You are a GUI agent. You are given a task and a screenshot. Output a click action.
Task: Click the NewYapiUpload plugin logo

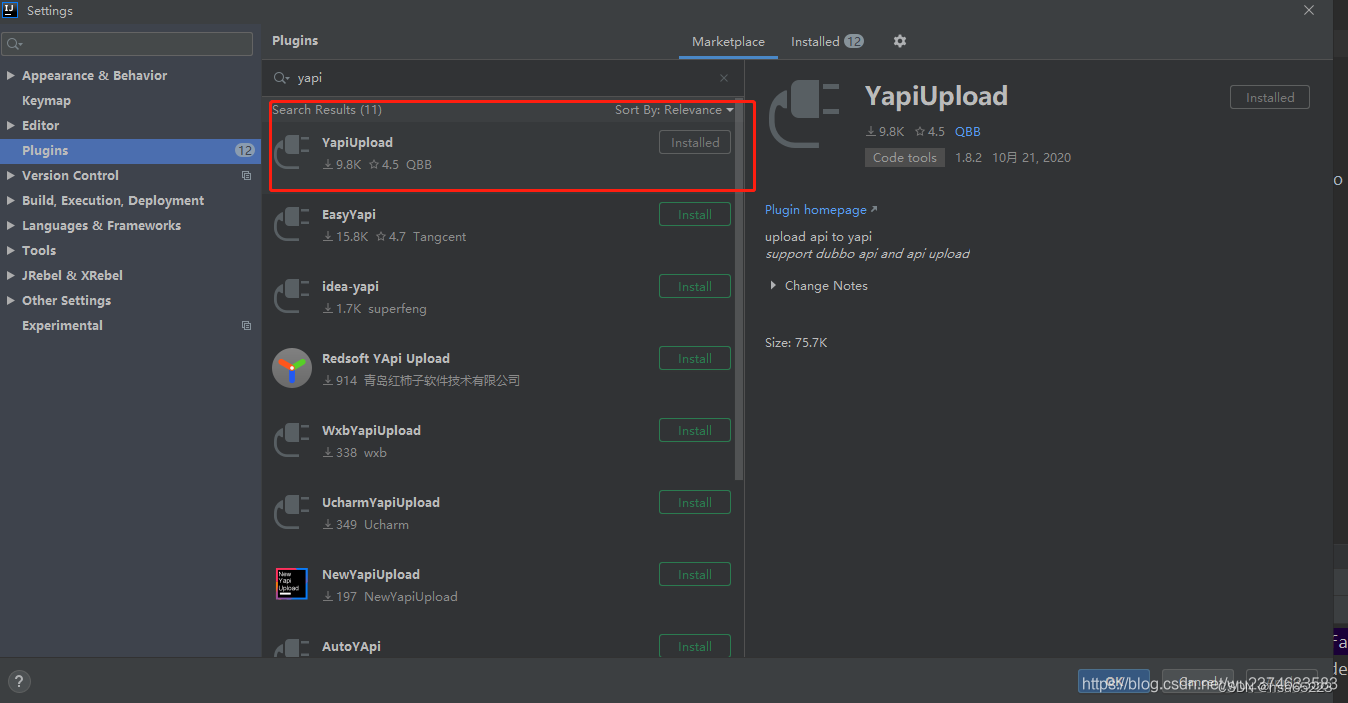[292, 584]
